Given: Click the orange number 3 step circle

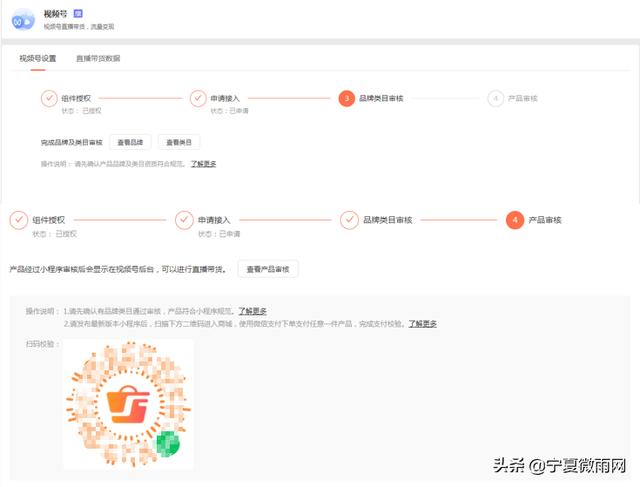Looking at the screenshot, I should pyautogui.click(x=347, y=98).
